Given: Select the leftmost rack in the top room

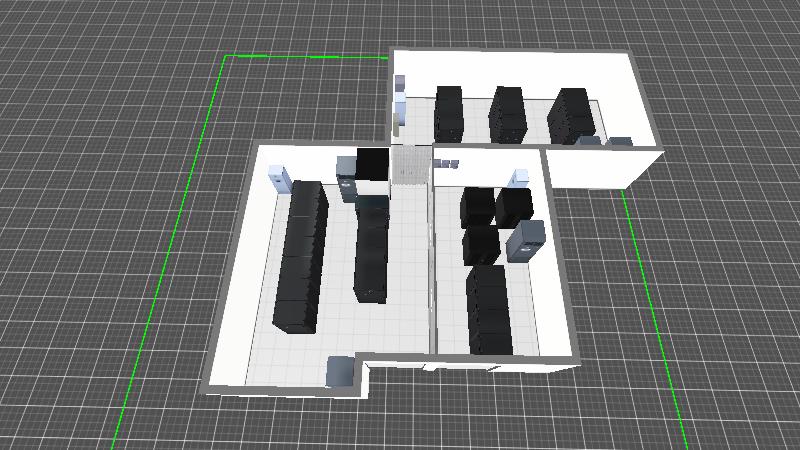Looking at the screenshot, I should [x=449, y=114].
